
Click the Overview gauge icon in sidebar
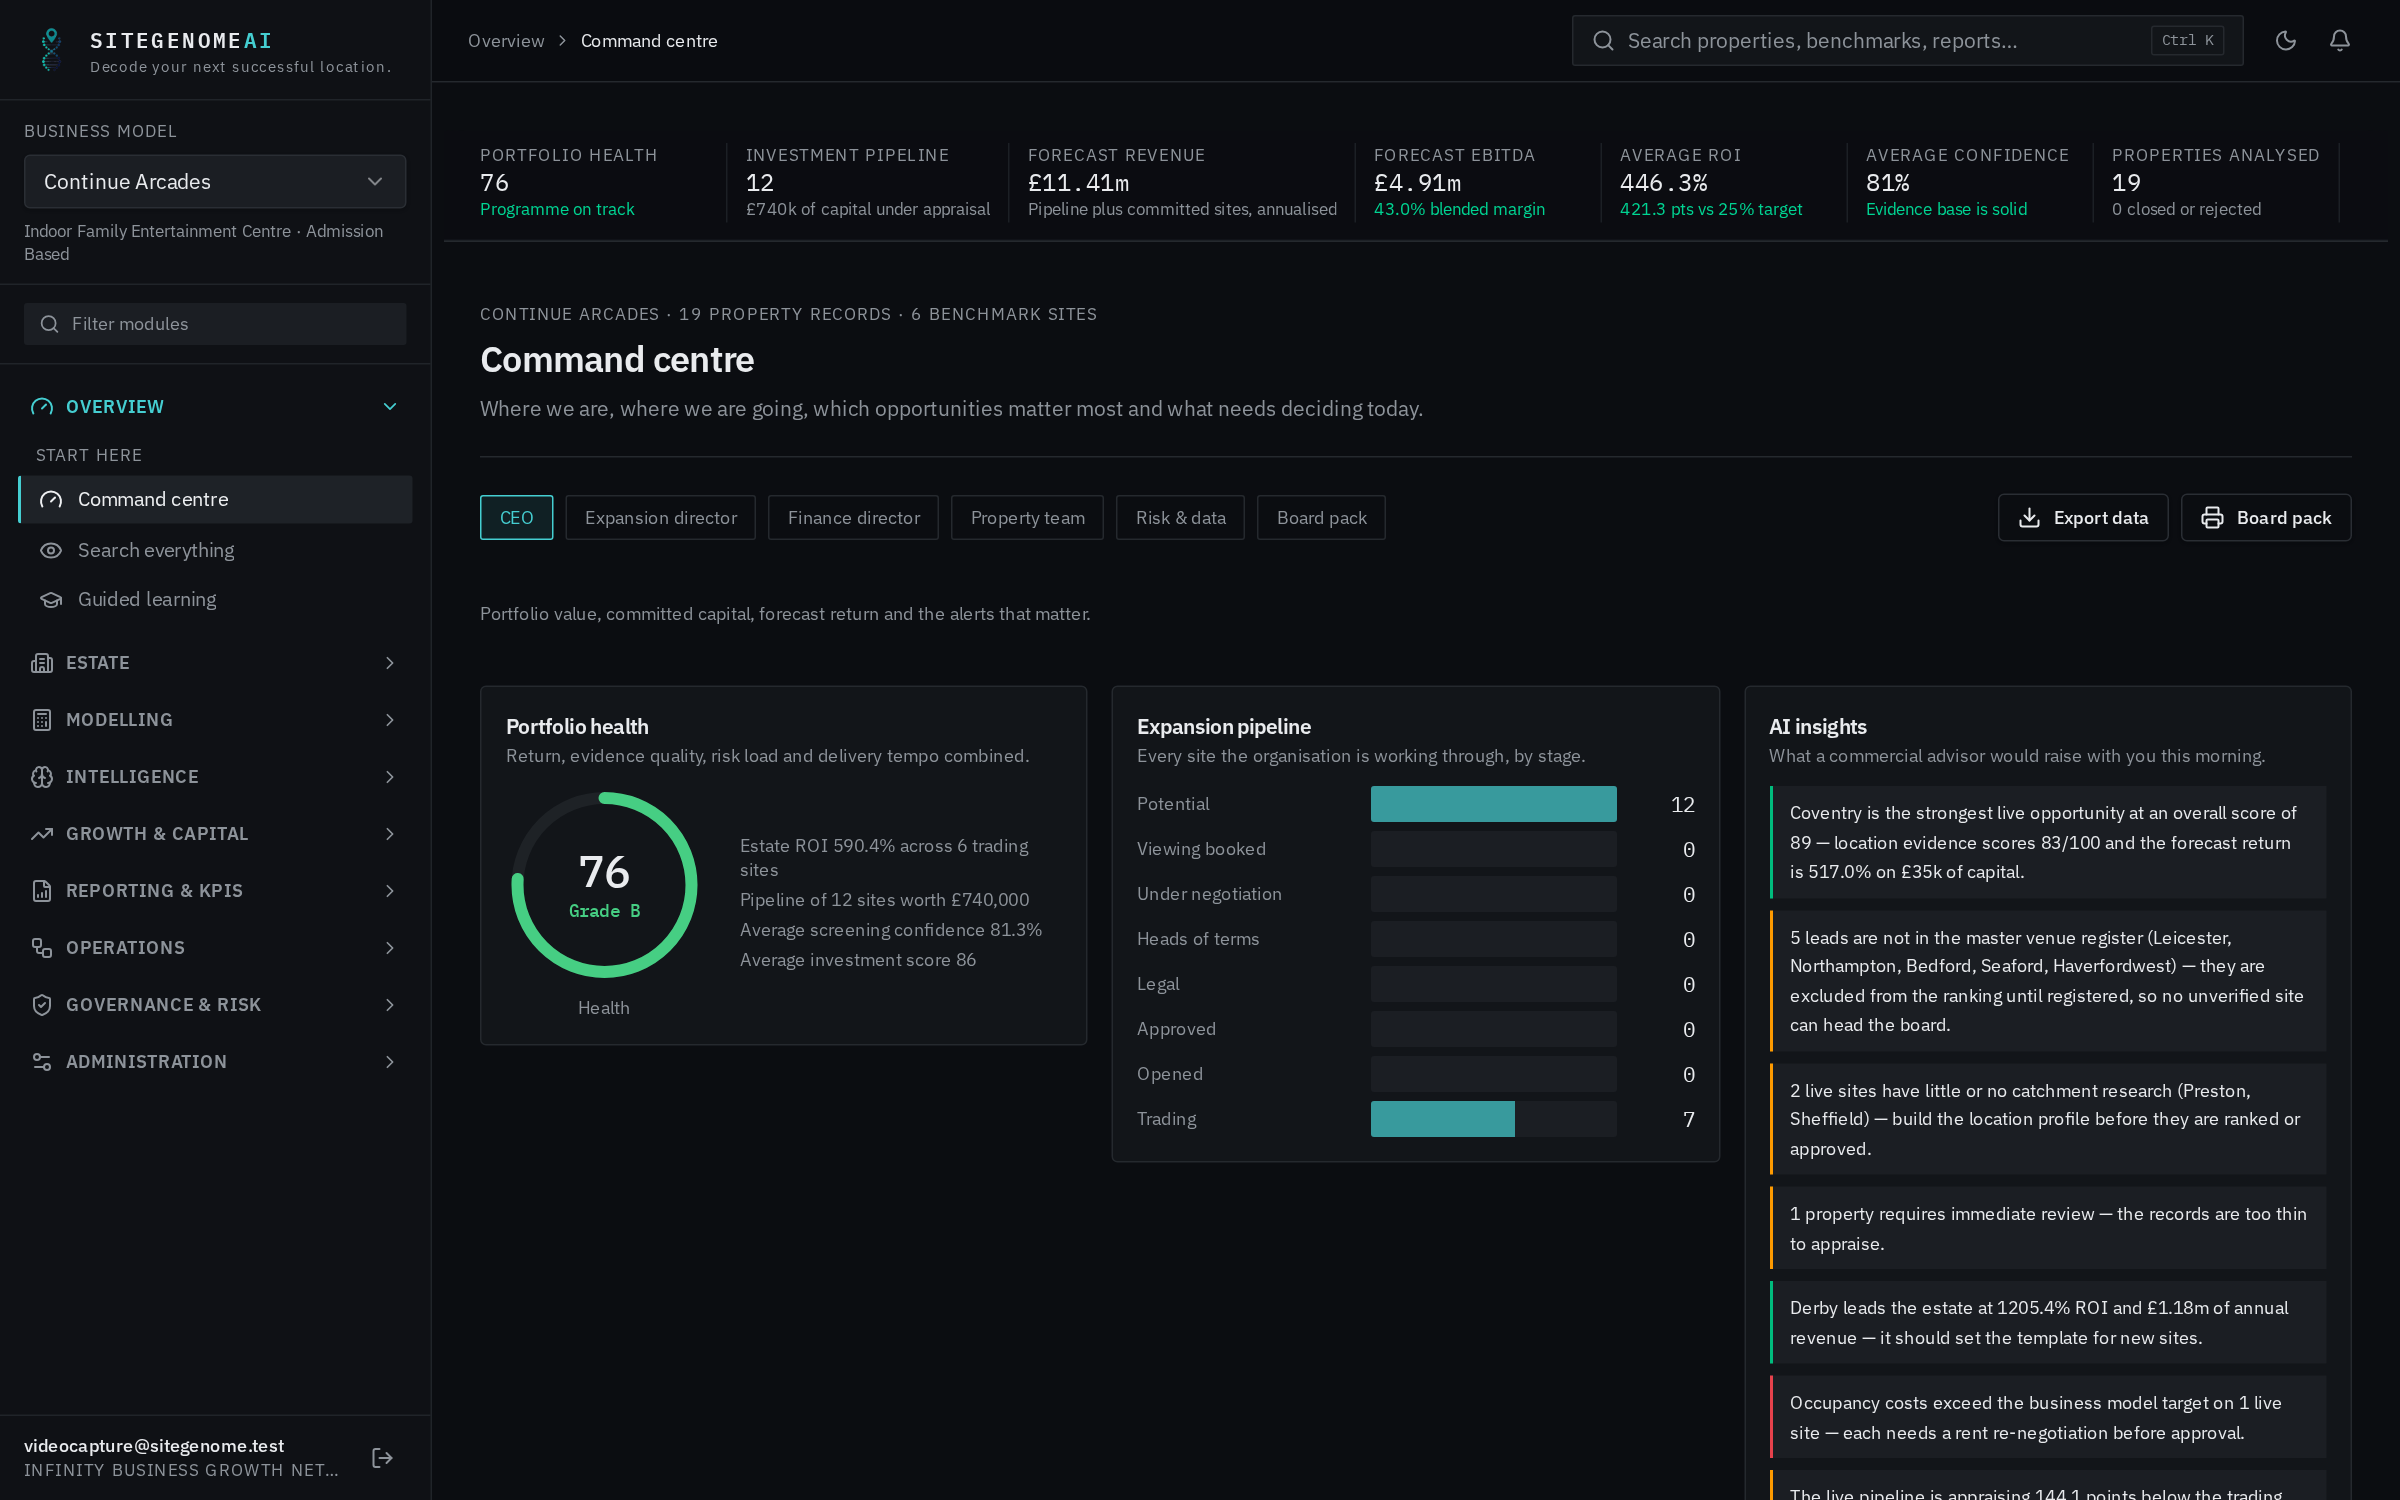coord(42,407)
